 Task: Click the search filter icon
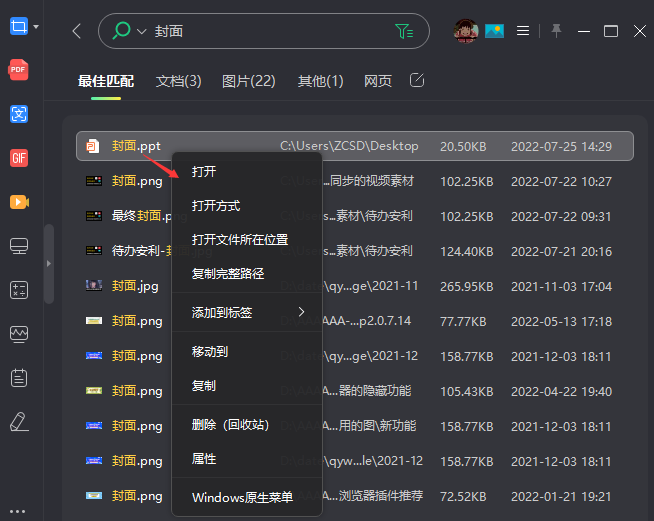404,32
